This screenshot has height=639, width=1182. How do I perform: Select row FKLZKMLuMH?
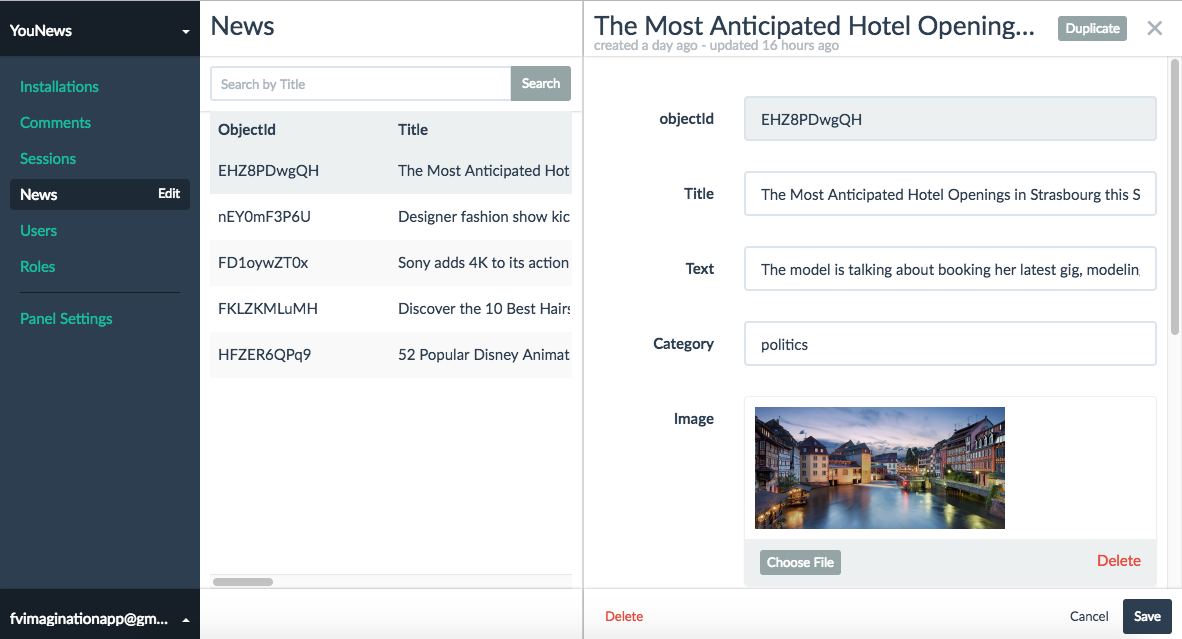390,309
